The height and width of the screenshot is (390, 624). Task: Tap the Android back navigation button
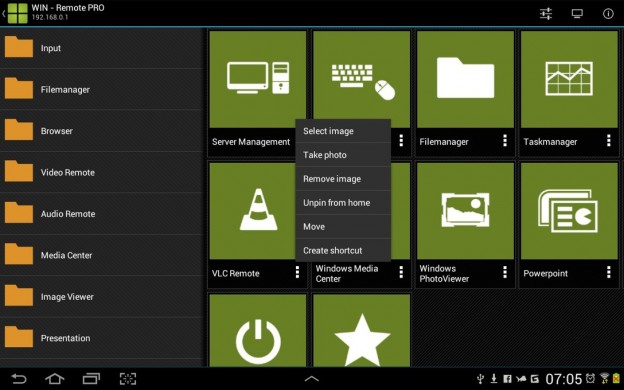[18, 378]
